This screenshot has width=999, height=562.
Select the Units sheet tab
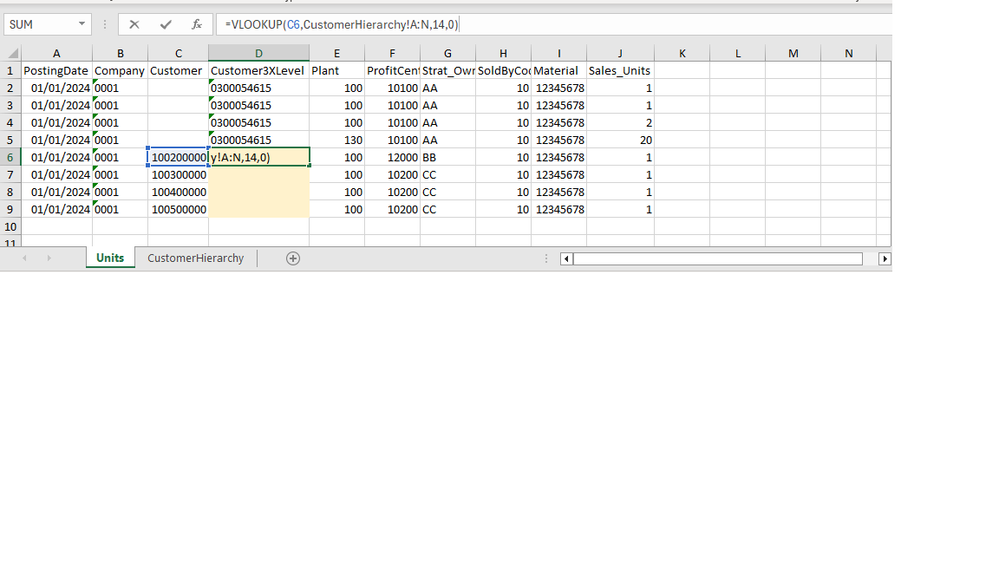pyautogui.click(x=110, y=258)
